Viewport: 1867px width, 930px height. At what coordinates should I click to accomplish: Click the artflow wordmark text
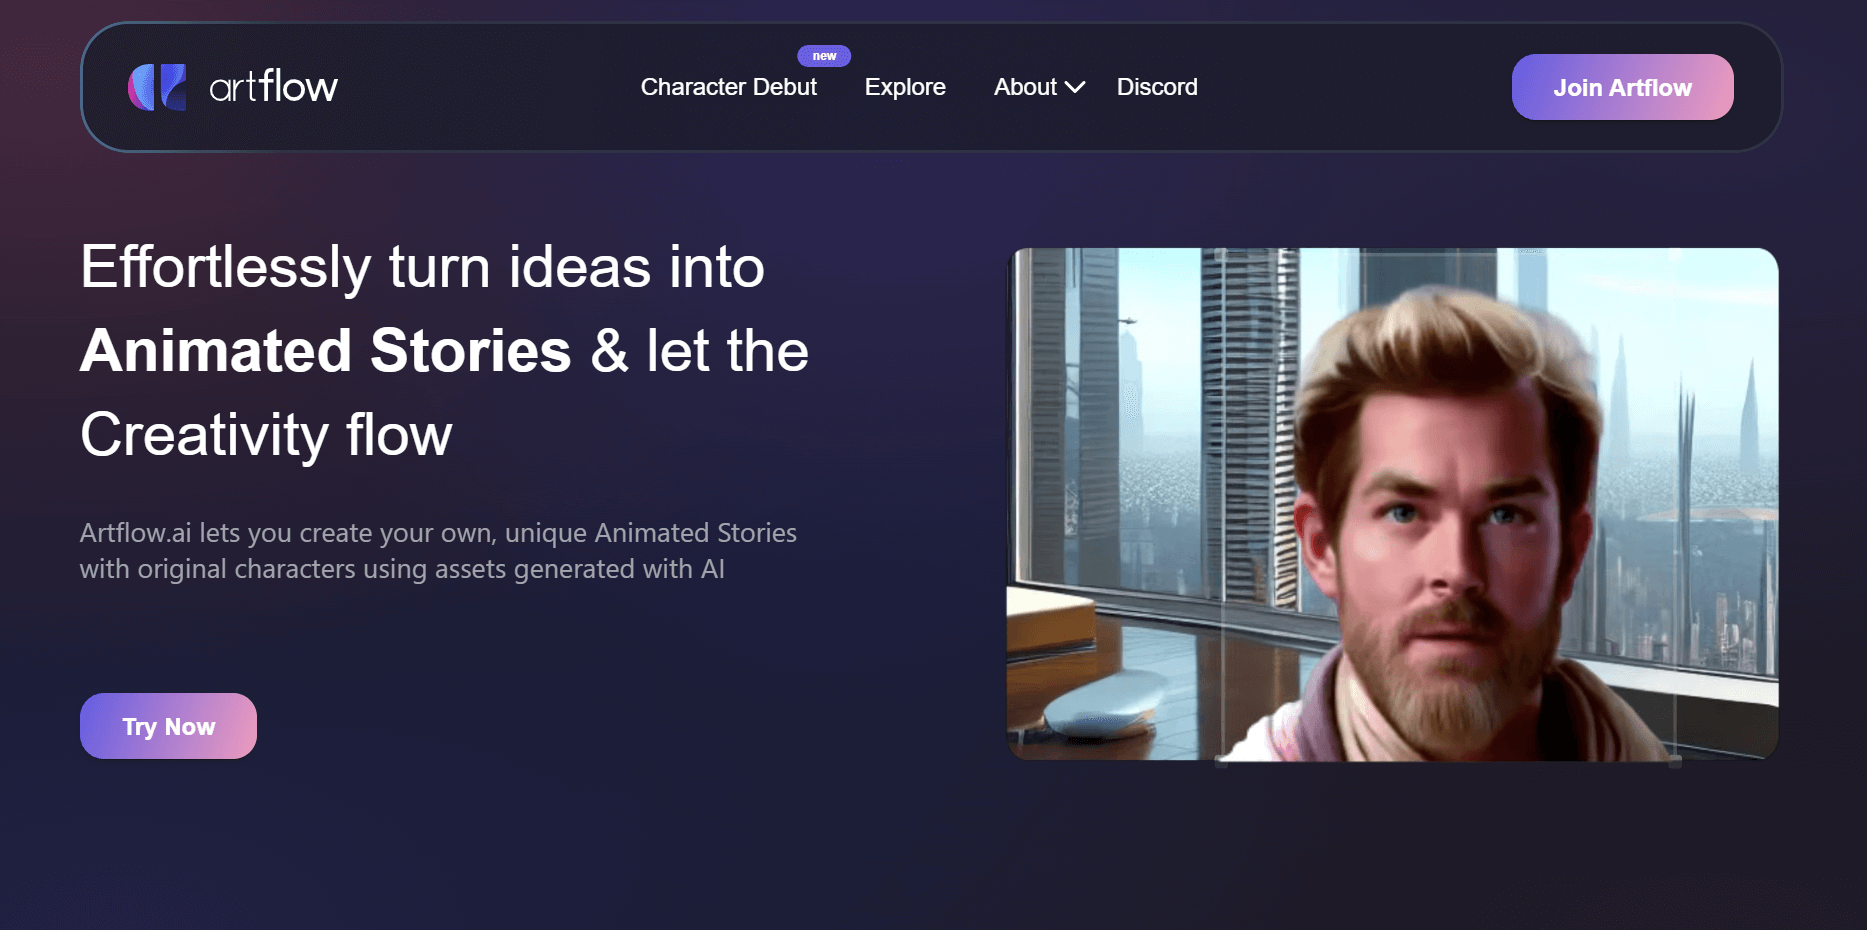point(273,87)
